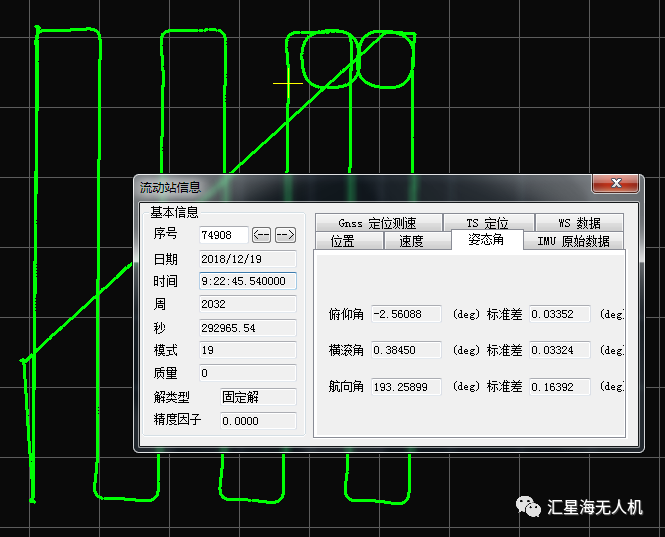Image resolution: width=665 pixels, height=537 pixels.
Task: Click the 横滚角 标准差 value 0.03324
Action: point(559,350)
